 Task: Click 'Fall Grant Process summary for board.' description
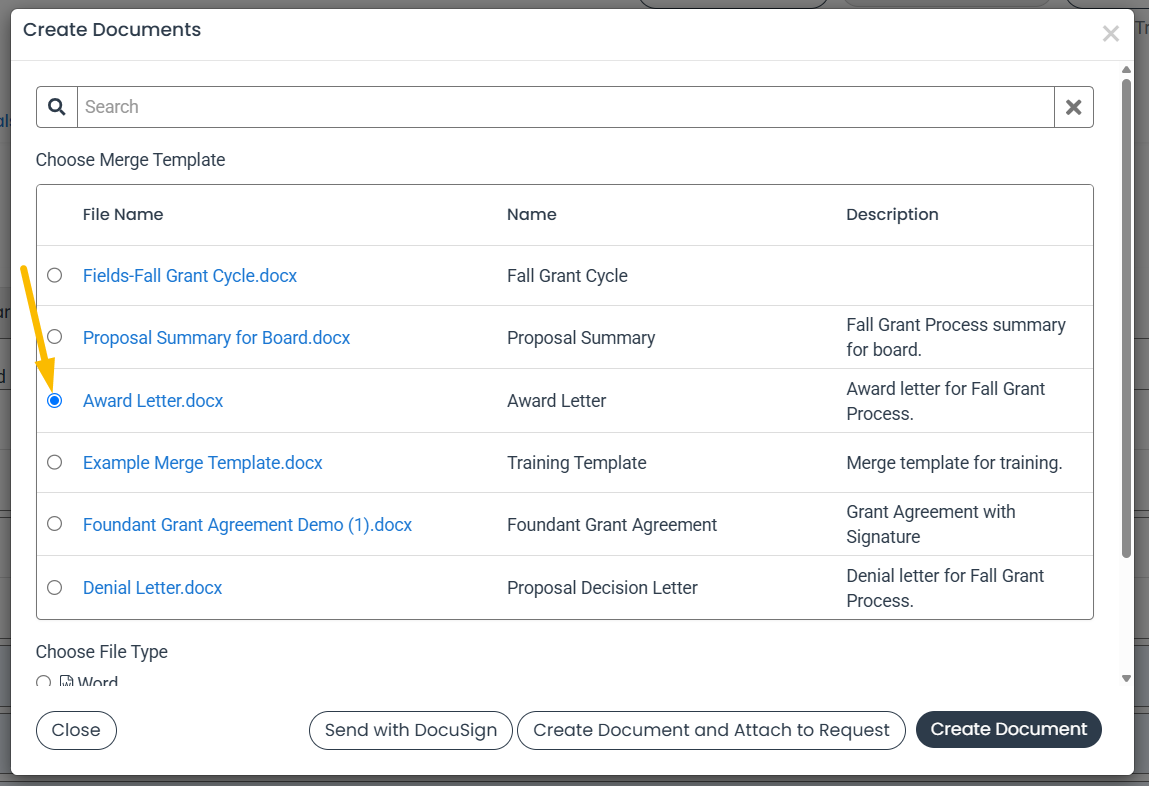(956, 337)
